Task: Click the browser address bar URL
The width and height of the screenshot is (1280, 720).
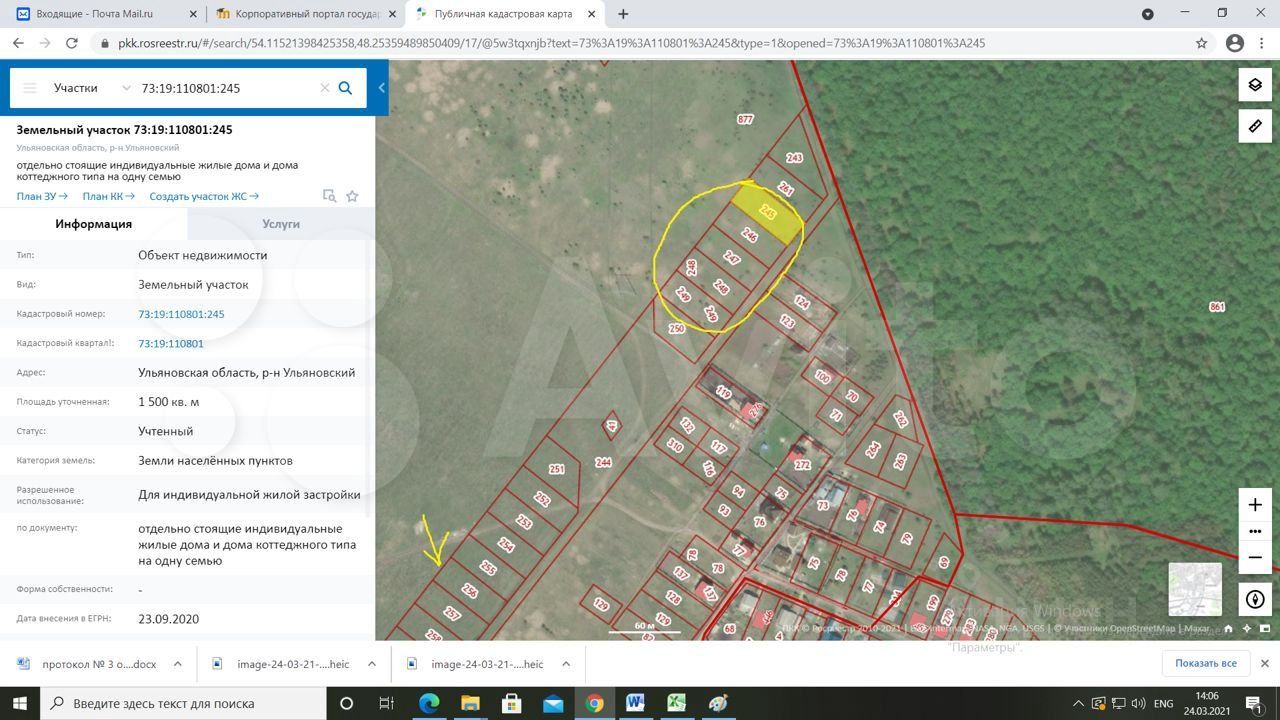Action: click(x=551, y=43)
